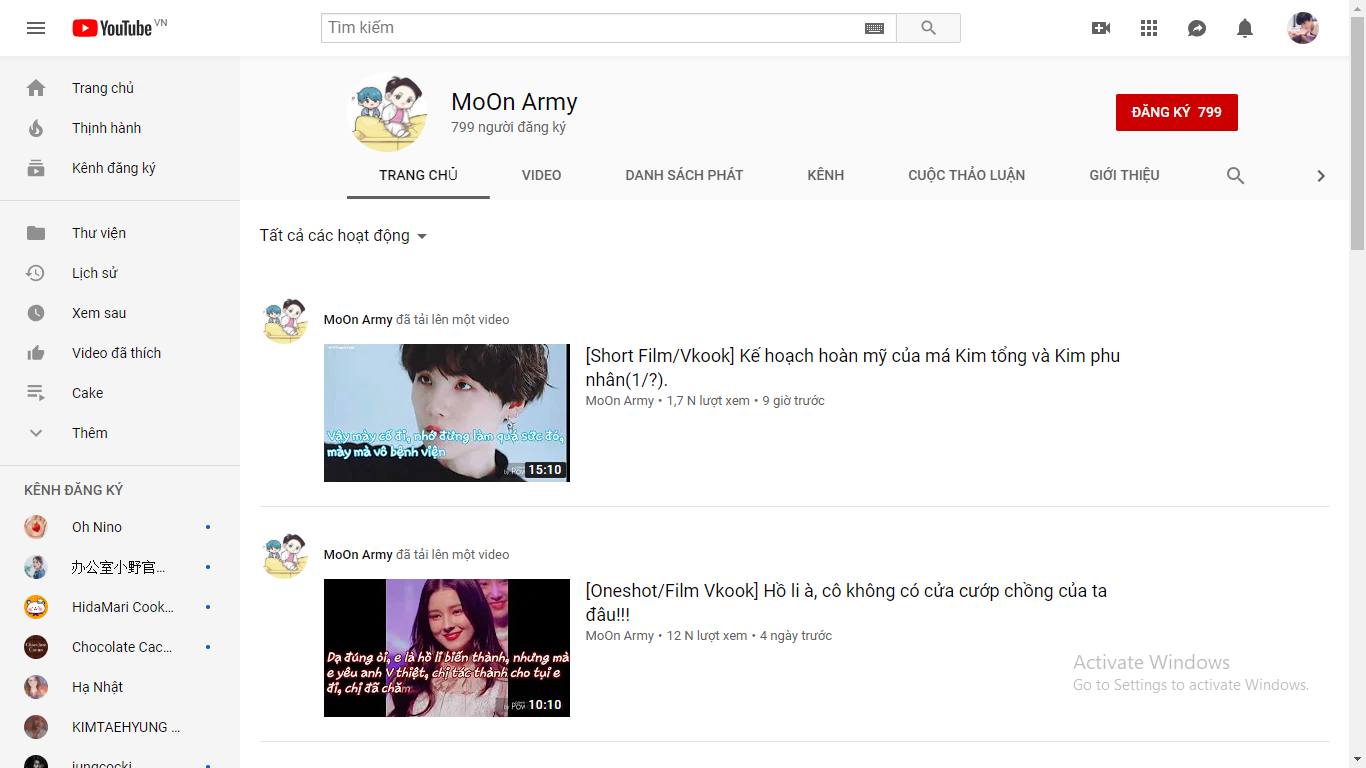Open the YouTube apps grid
The width and height of the screenshot is (1366, 768).
tap(1149, 28)
